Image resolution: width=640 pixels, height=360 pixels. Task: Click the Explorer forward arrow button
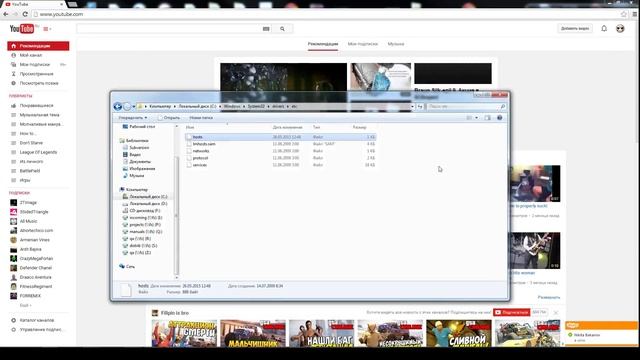127,107
